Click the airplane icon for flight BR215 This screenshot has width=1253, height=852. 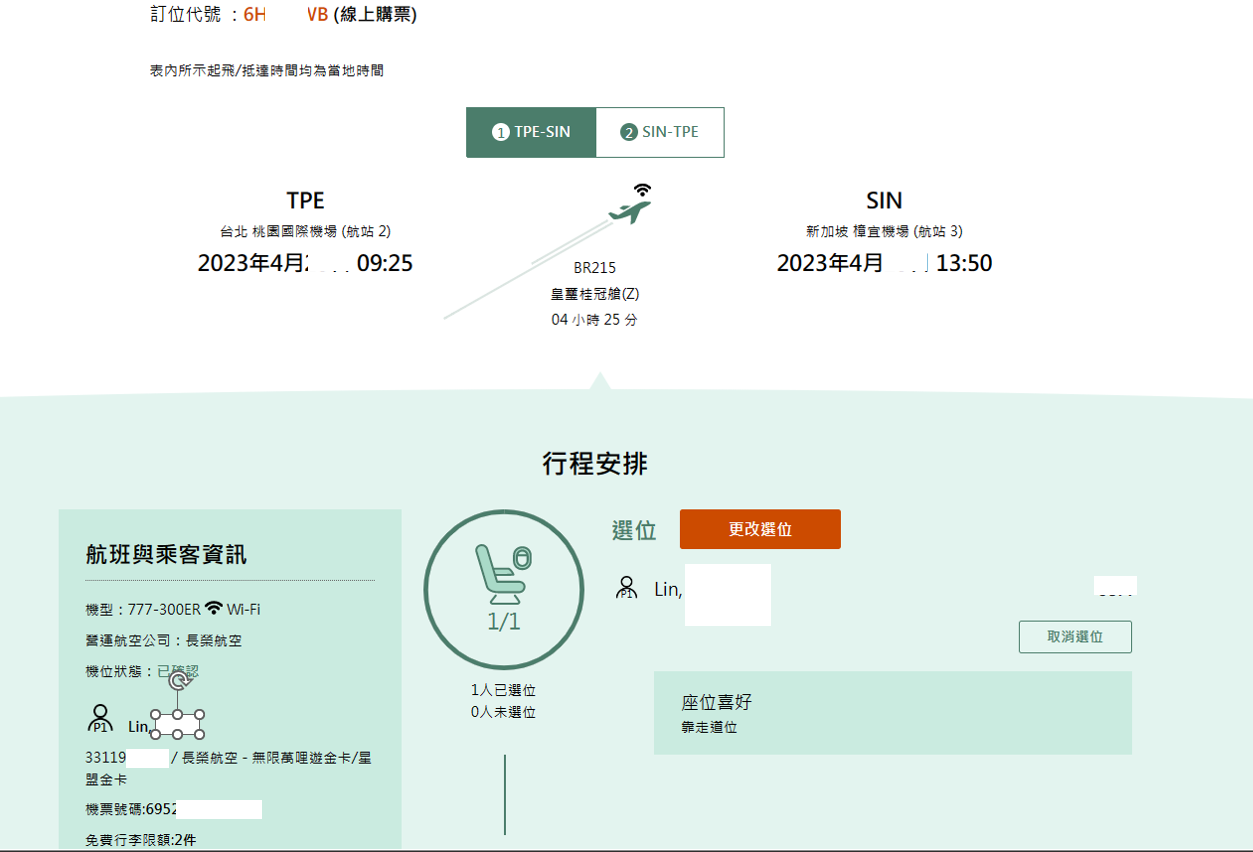pos(627,211)
